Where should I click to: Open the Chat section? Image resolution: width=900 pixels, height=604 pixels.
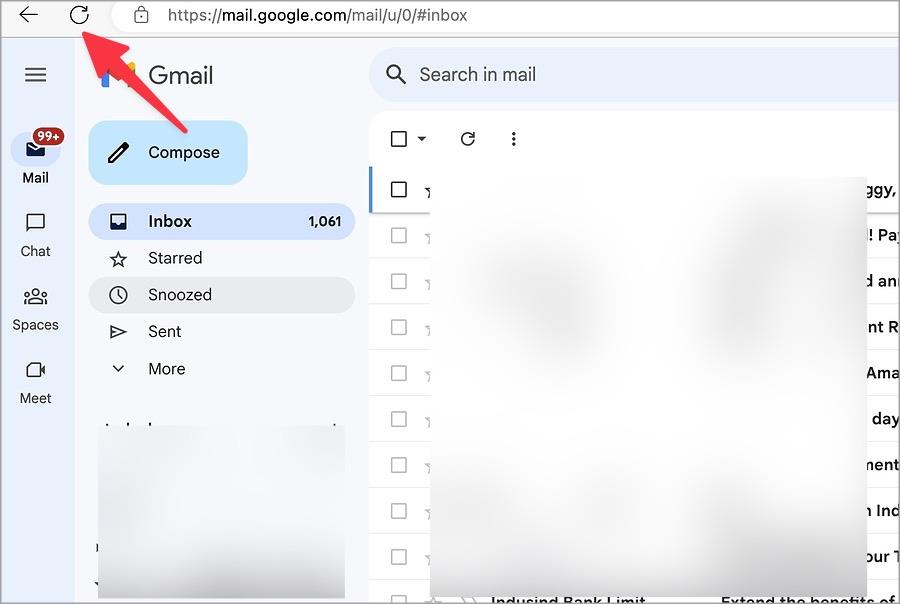(x=36, y=235)
